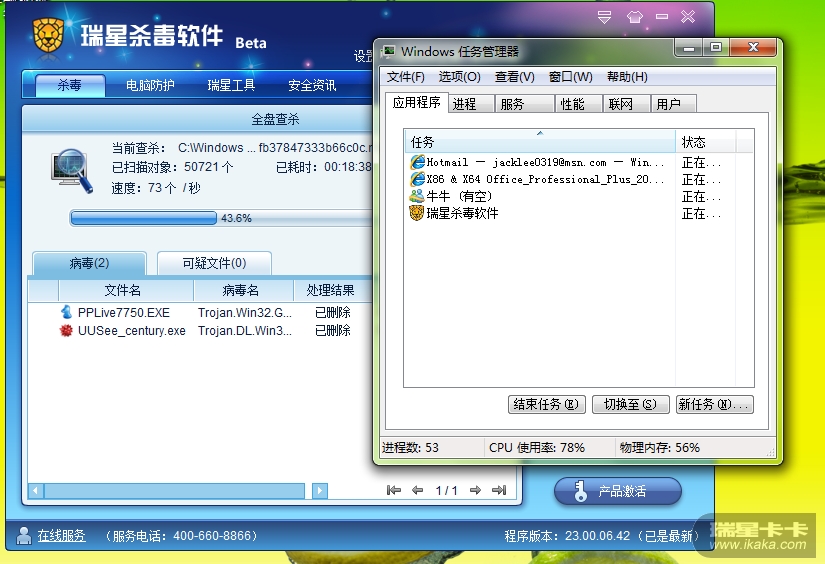Open the 在线服务 link

click(x=61, y=536)
